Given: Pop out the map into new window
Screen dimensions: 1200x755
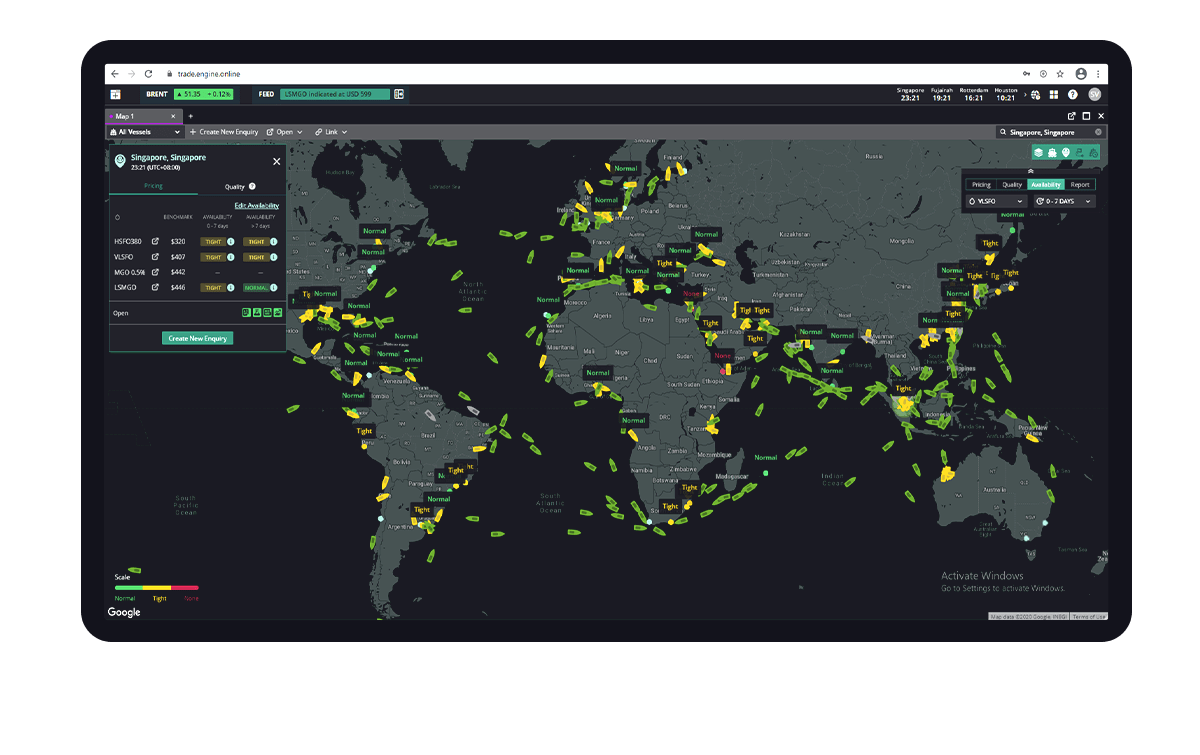Looking at the screenshot, I should coord(1072,116).
